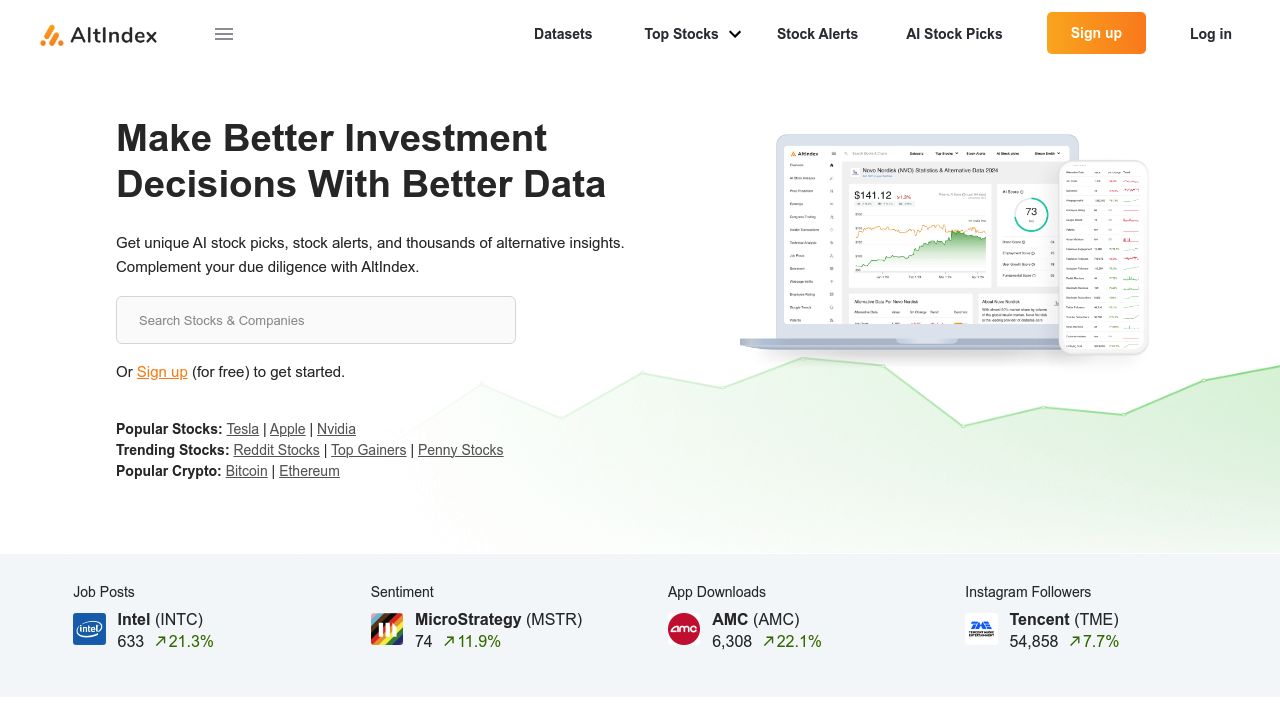This screenshot has width=1280, height=720.
Task: Click the MicroStrategy logo icon
Action: tap(387, 629)
